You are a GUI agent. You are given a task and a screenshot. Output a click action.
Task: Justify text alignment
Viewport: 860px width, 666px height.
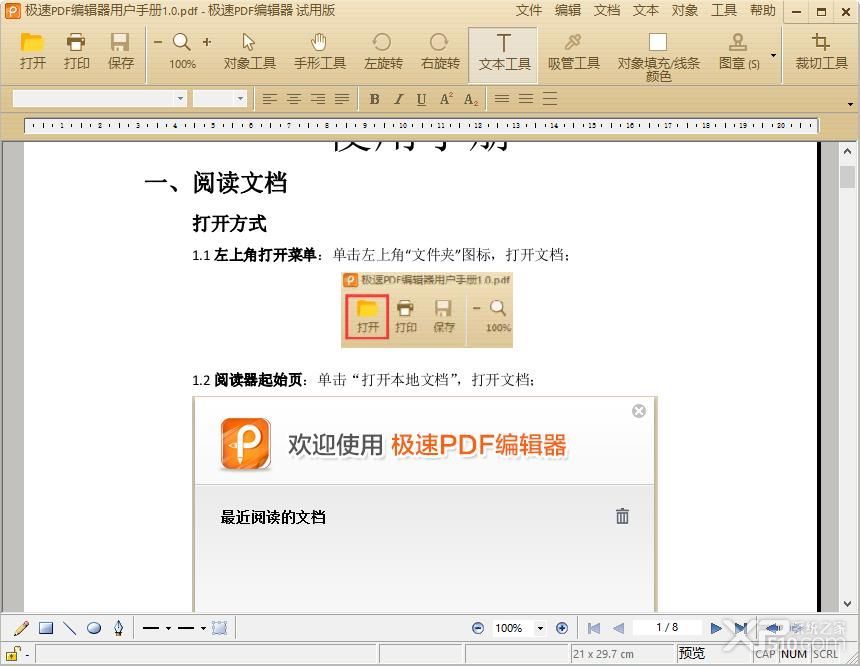[342, 99]
